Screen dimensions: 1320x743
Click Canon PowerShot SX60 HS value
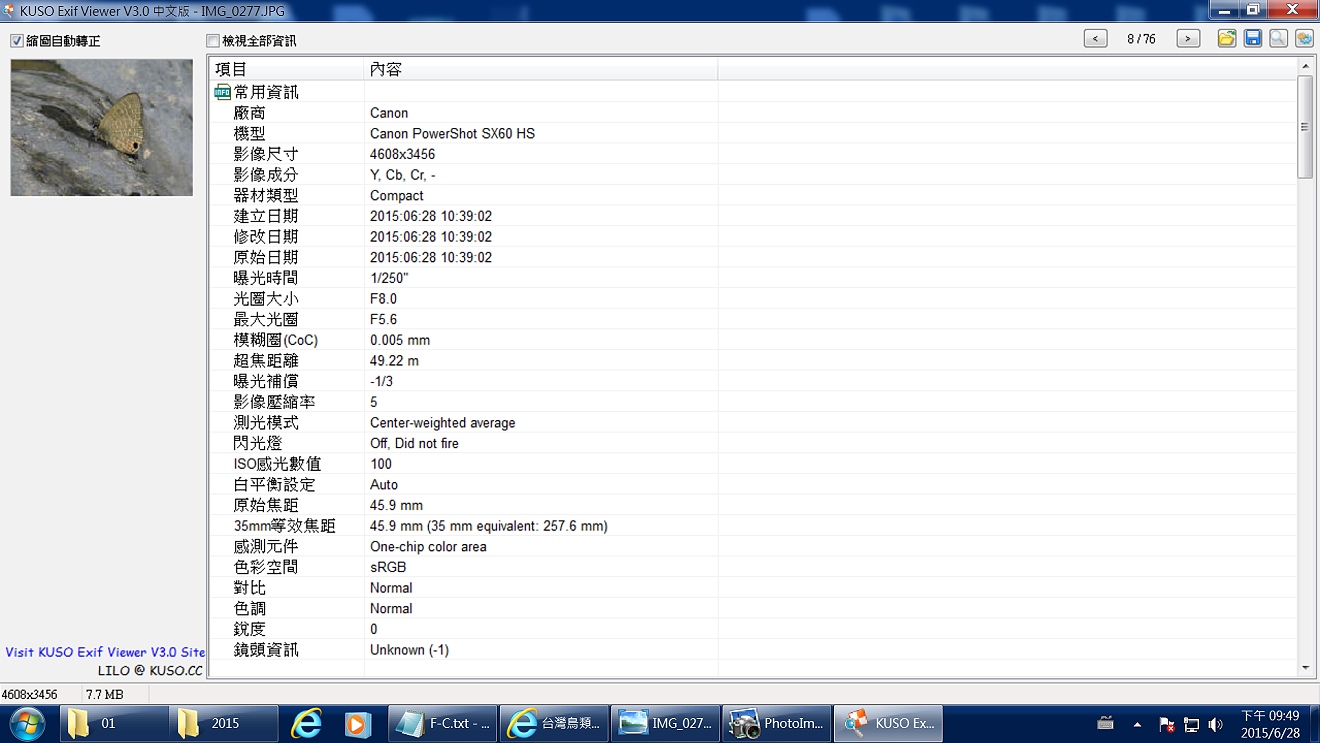(x=452, y=134)
